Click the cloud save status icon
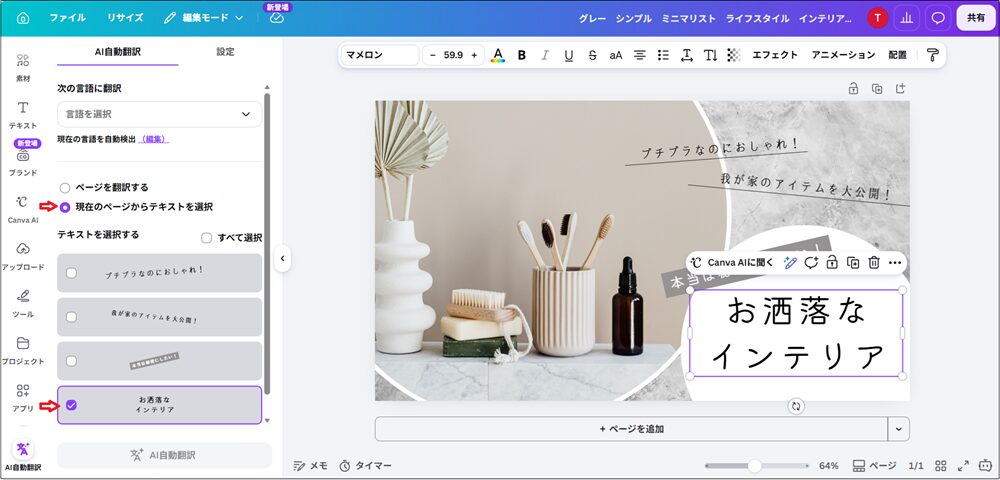 [x=276, y=18]
